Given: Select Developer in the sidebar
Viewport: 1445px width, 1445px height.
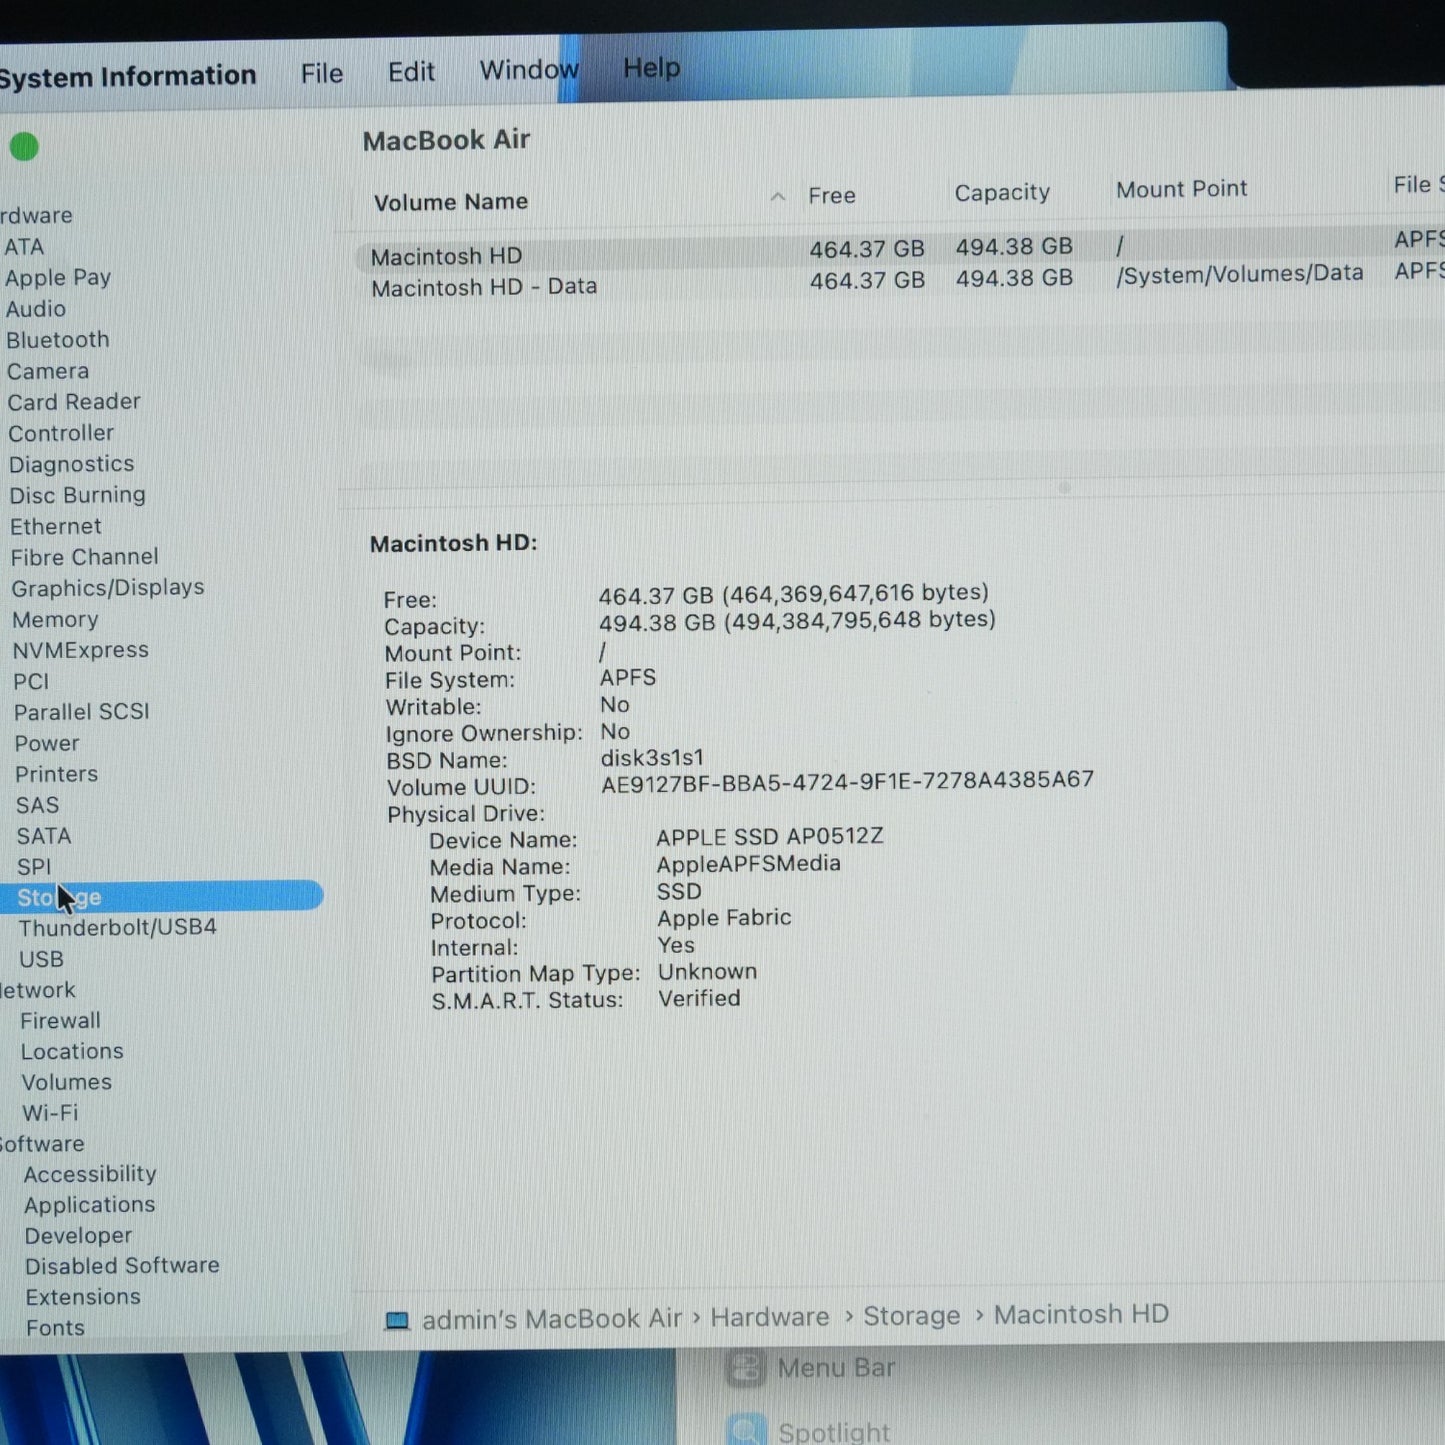Looking at the screenshot, I should (79, 1236).
